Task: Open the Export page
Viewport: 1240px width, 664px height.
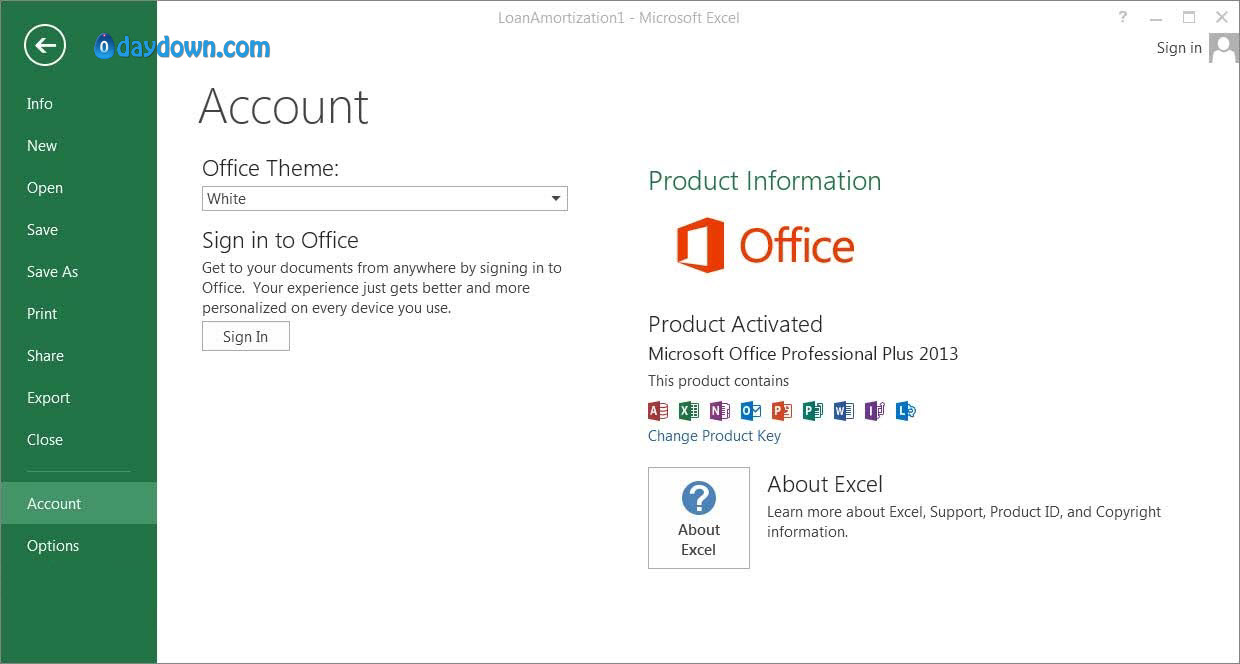Action: click(78, 398)
